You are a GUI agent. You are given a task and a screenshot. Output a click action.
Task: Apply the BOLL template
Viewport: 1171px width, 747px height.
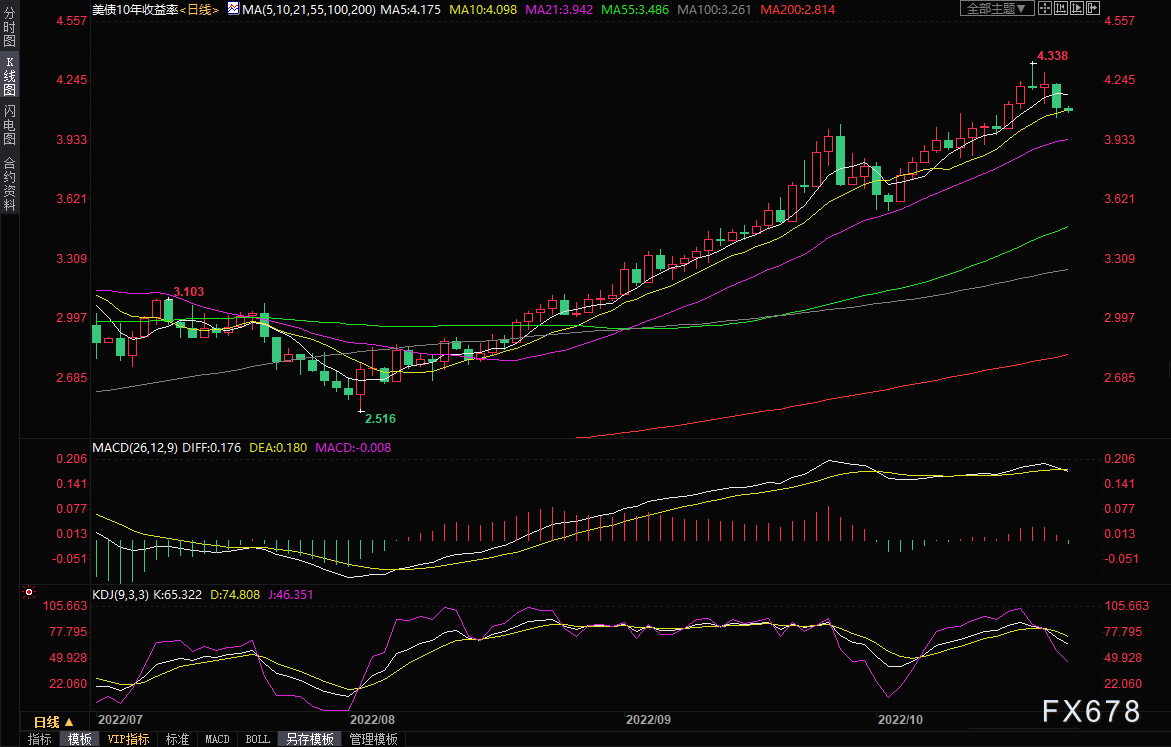click(x=257, y=739)
